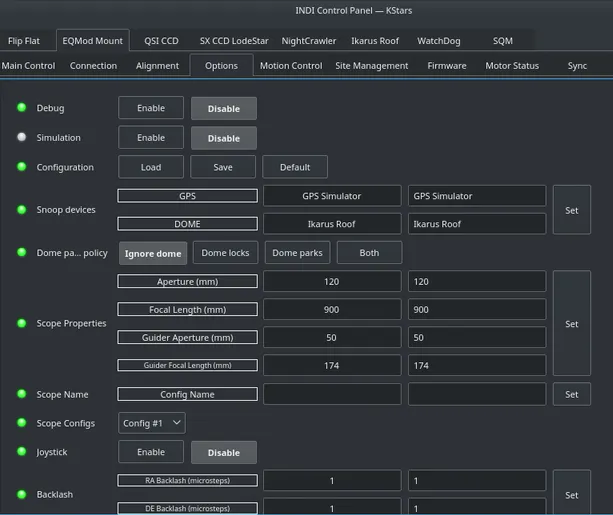
Task: Click the Scope Name status light
Action: point(22,394)
